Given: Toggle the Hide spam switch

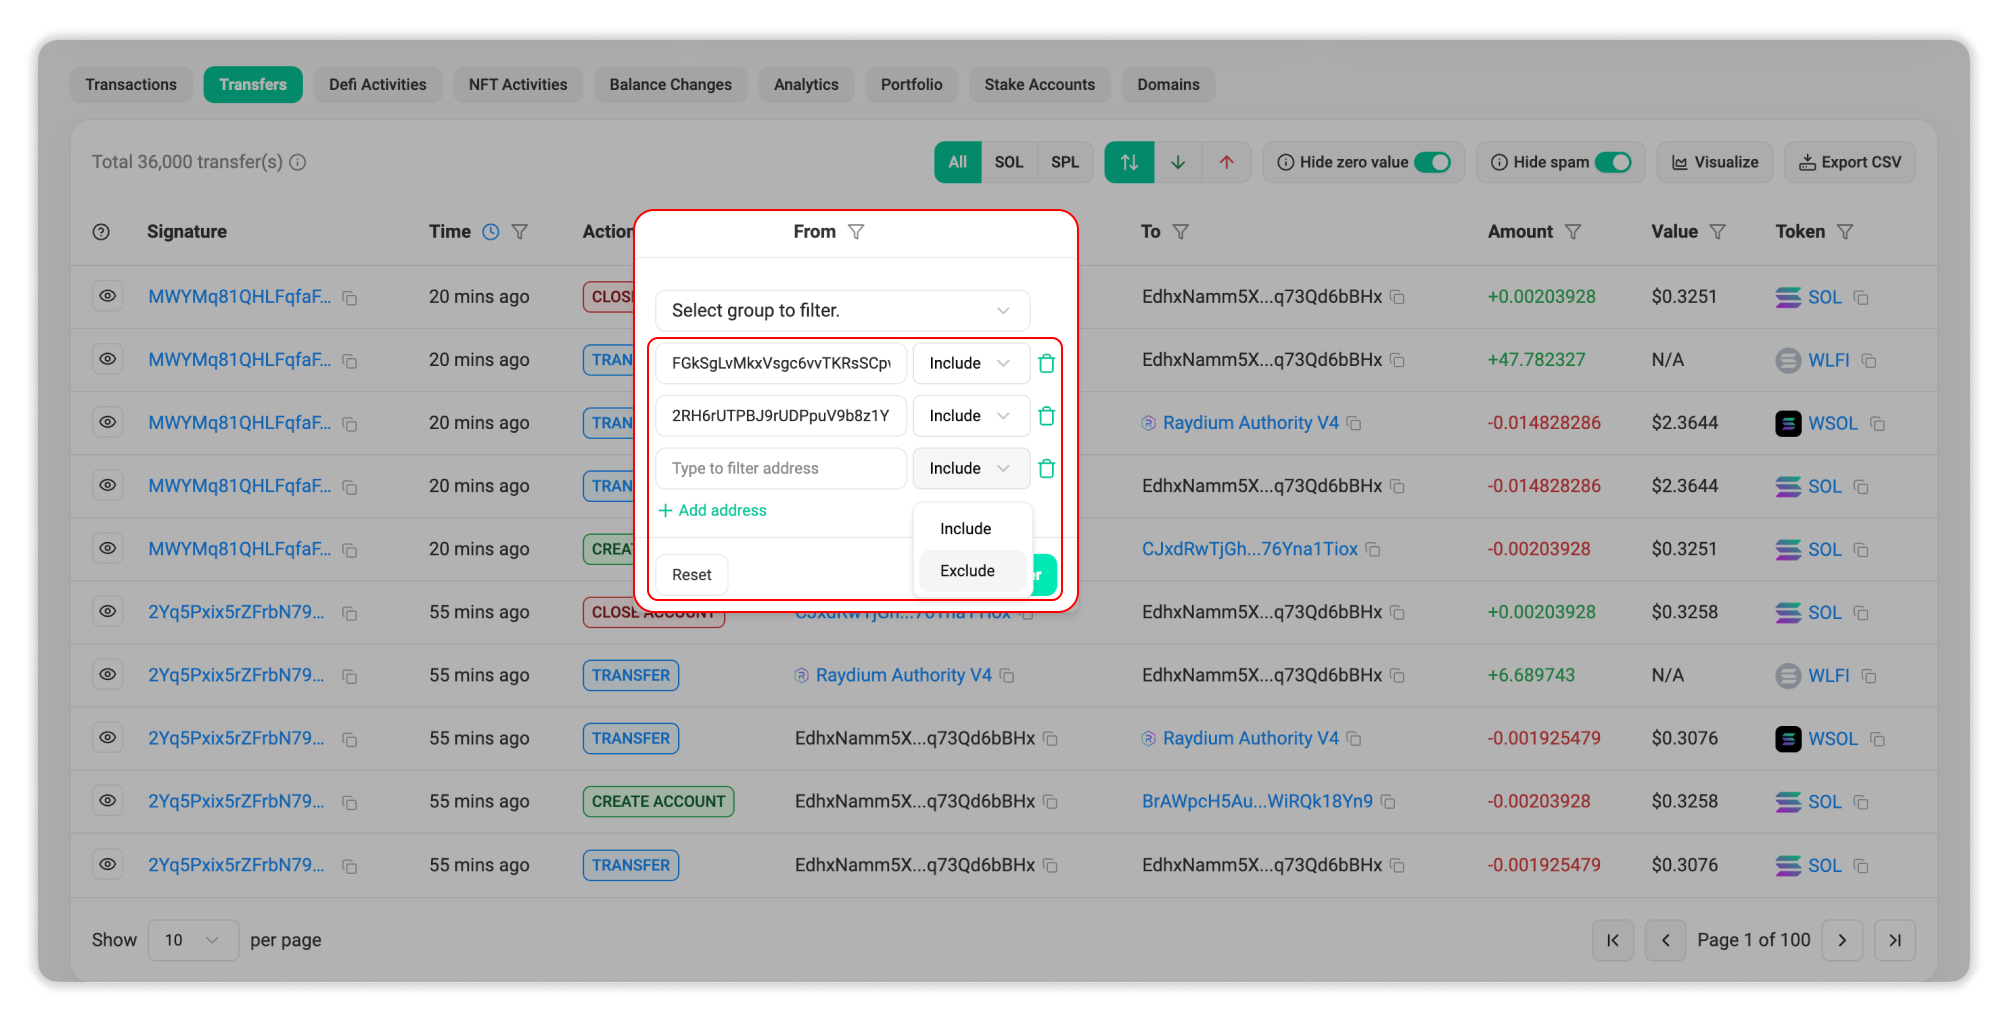Looking at the screenshot, I should click(1612, 162).
